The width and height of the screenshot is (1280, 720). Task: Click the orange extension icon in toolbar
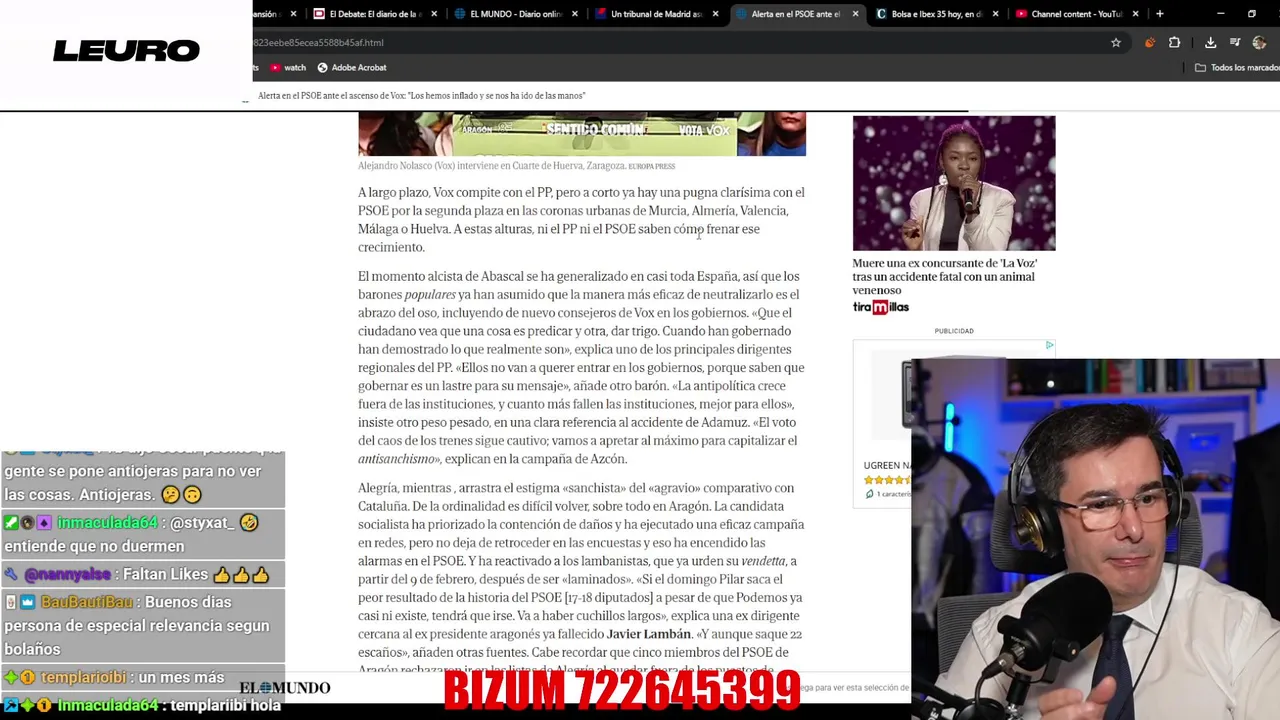click(x=1149, y=43)
